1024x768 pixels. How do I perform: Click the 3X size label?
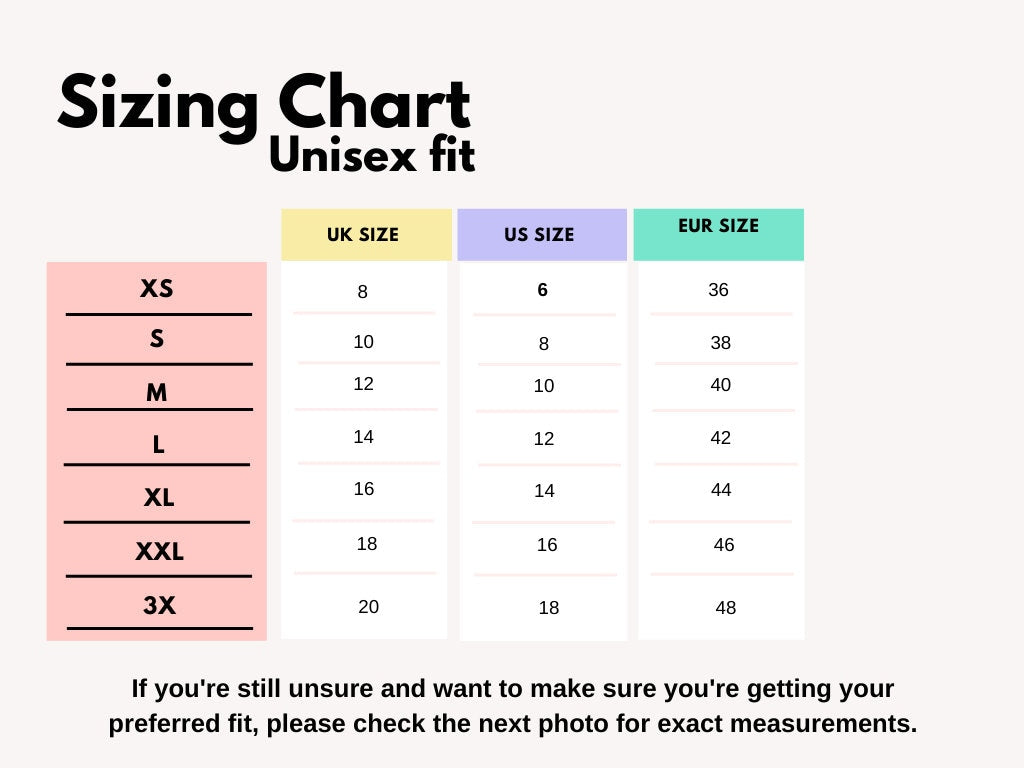pyautogui.click(x=160, y=605)
